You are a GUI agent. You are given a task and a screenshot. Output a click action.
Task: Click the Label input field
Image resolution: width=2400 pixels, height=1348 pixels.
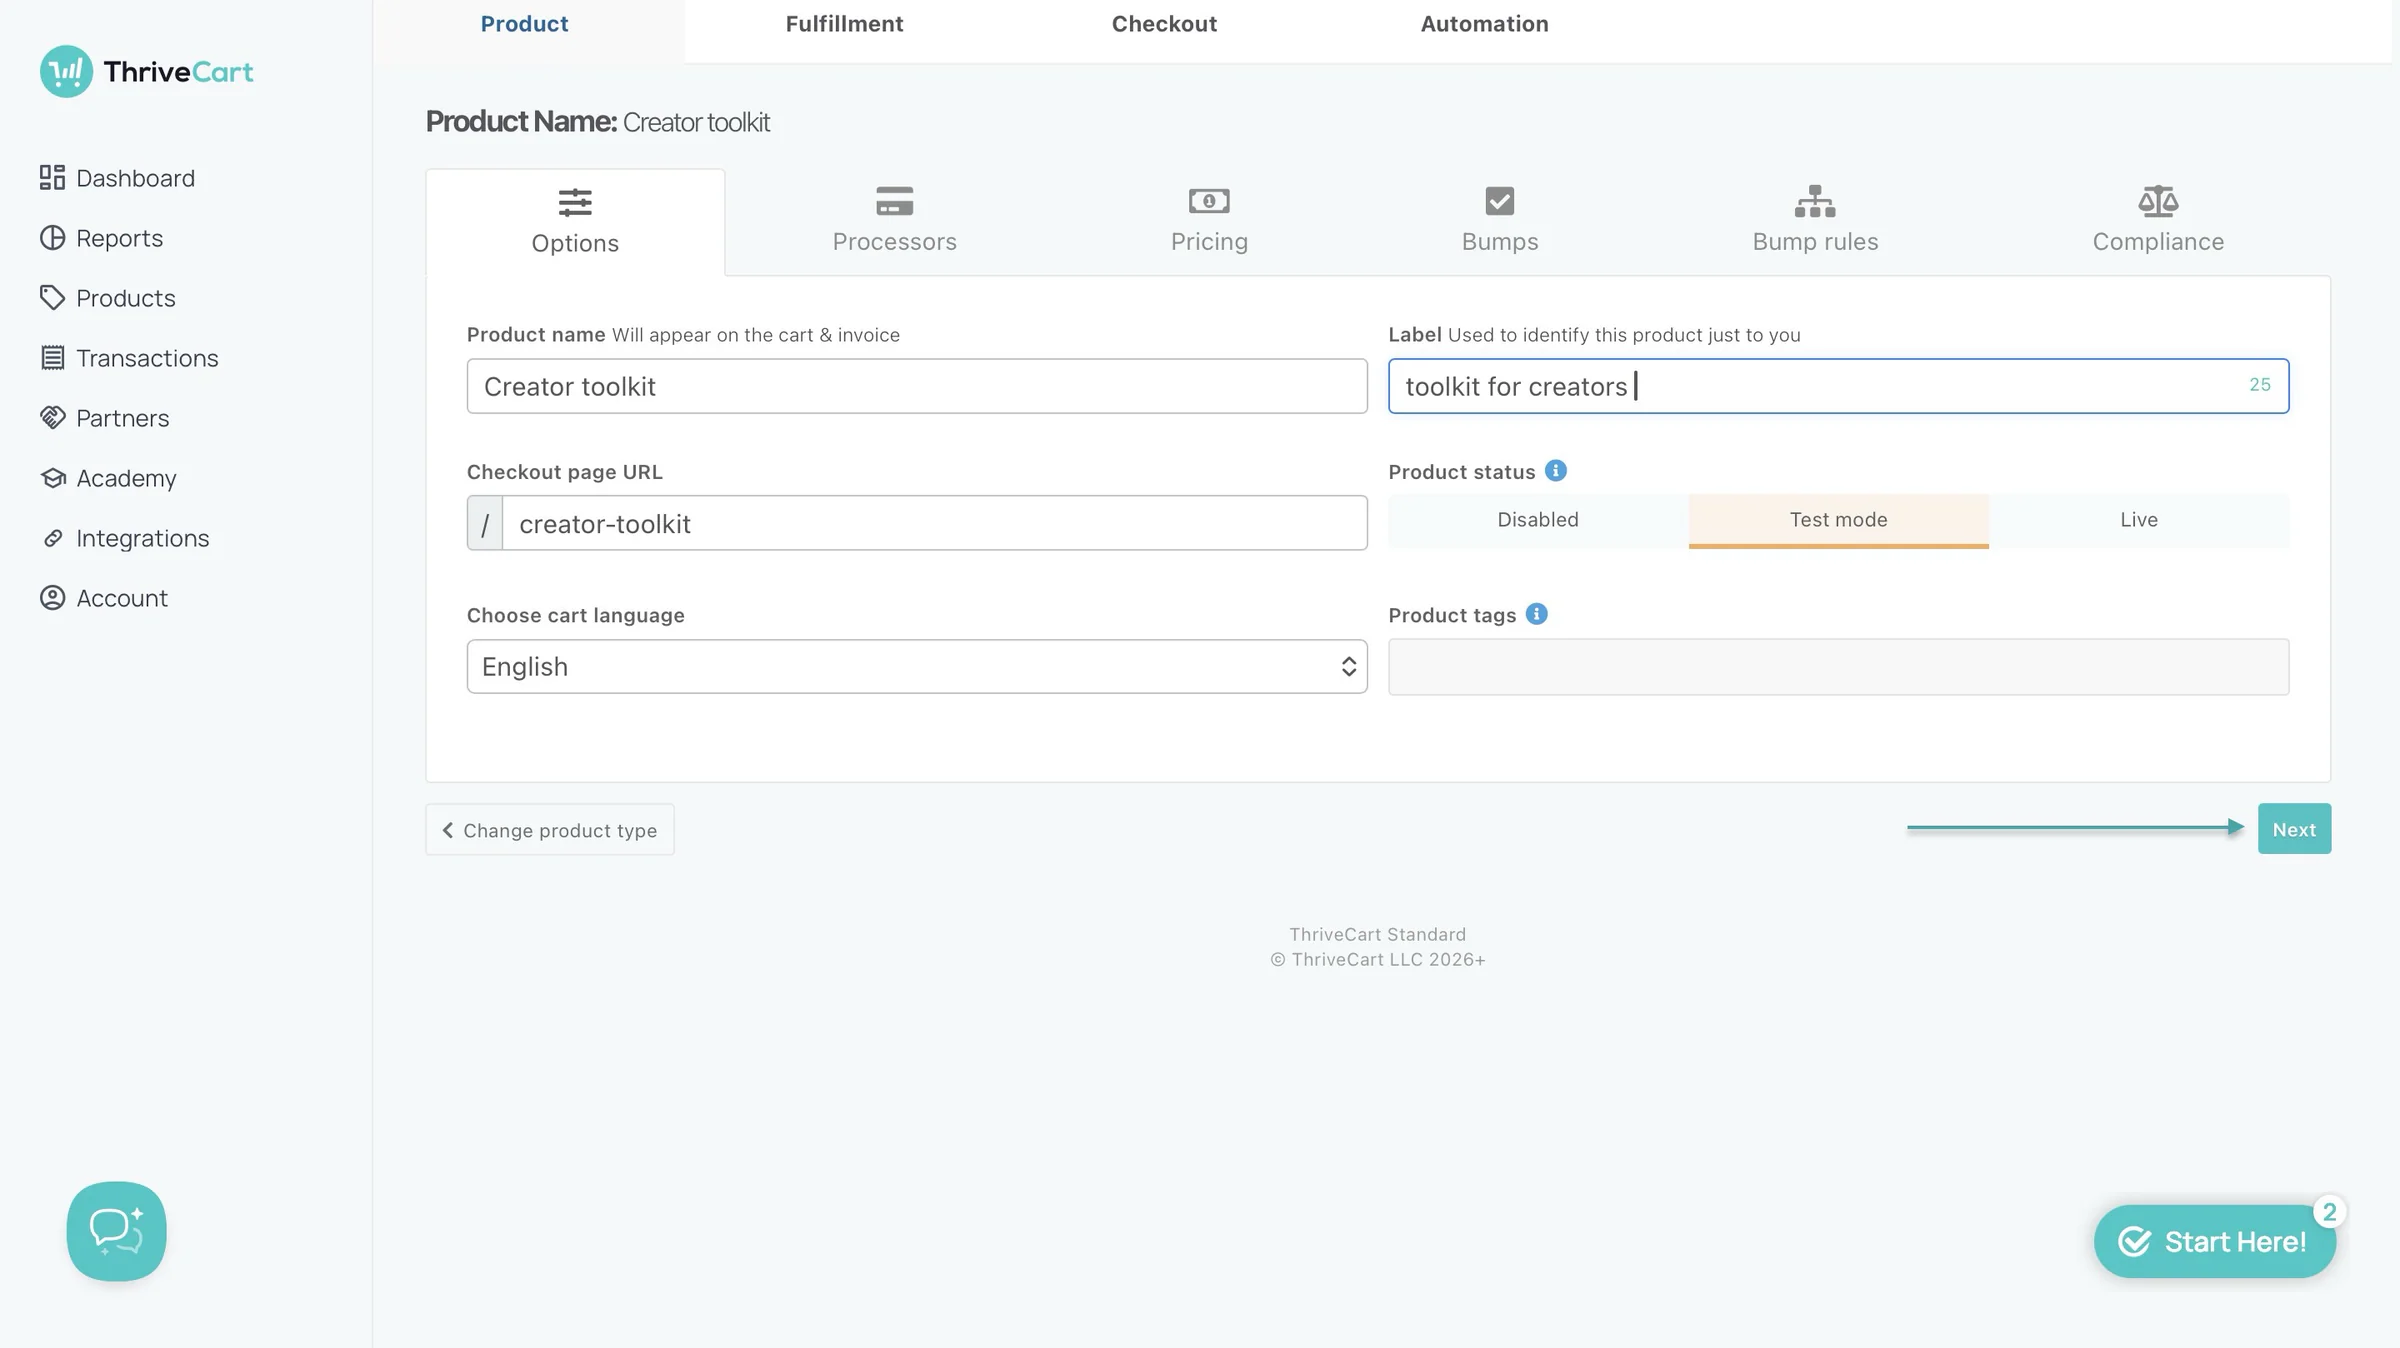click(x=1838, y=386)
